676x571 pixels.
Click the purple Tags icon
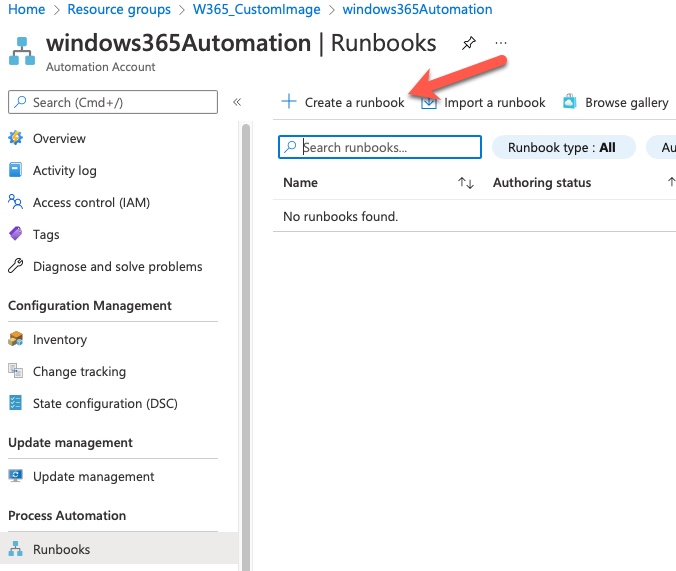tap(16, 234)
